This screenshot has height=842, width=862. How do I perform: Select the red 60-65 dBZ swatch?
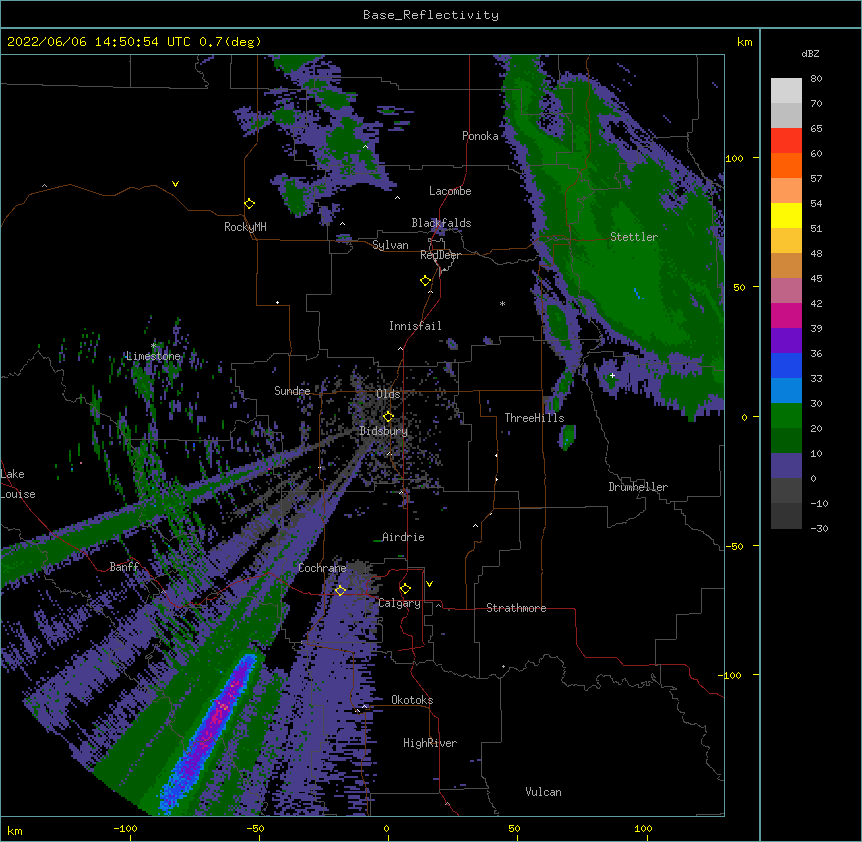tap(786, 141)
